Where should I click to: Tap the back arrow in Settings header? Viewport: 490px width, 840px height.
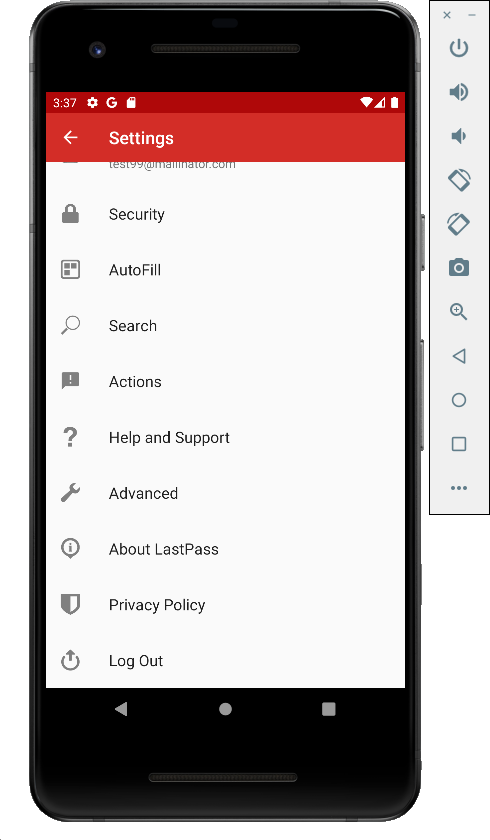coord(71,138)
